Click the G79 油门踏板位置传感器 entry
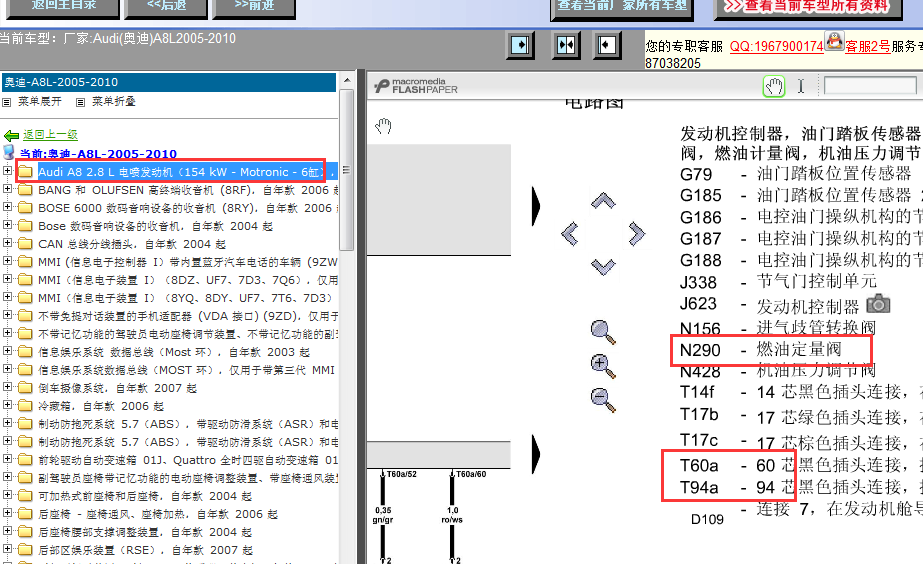 pos(795,174)
